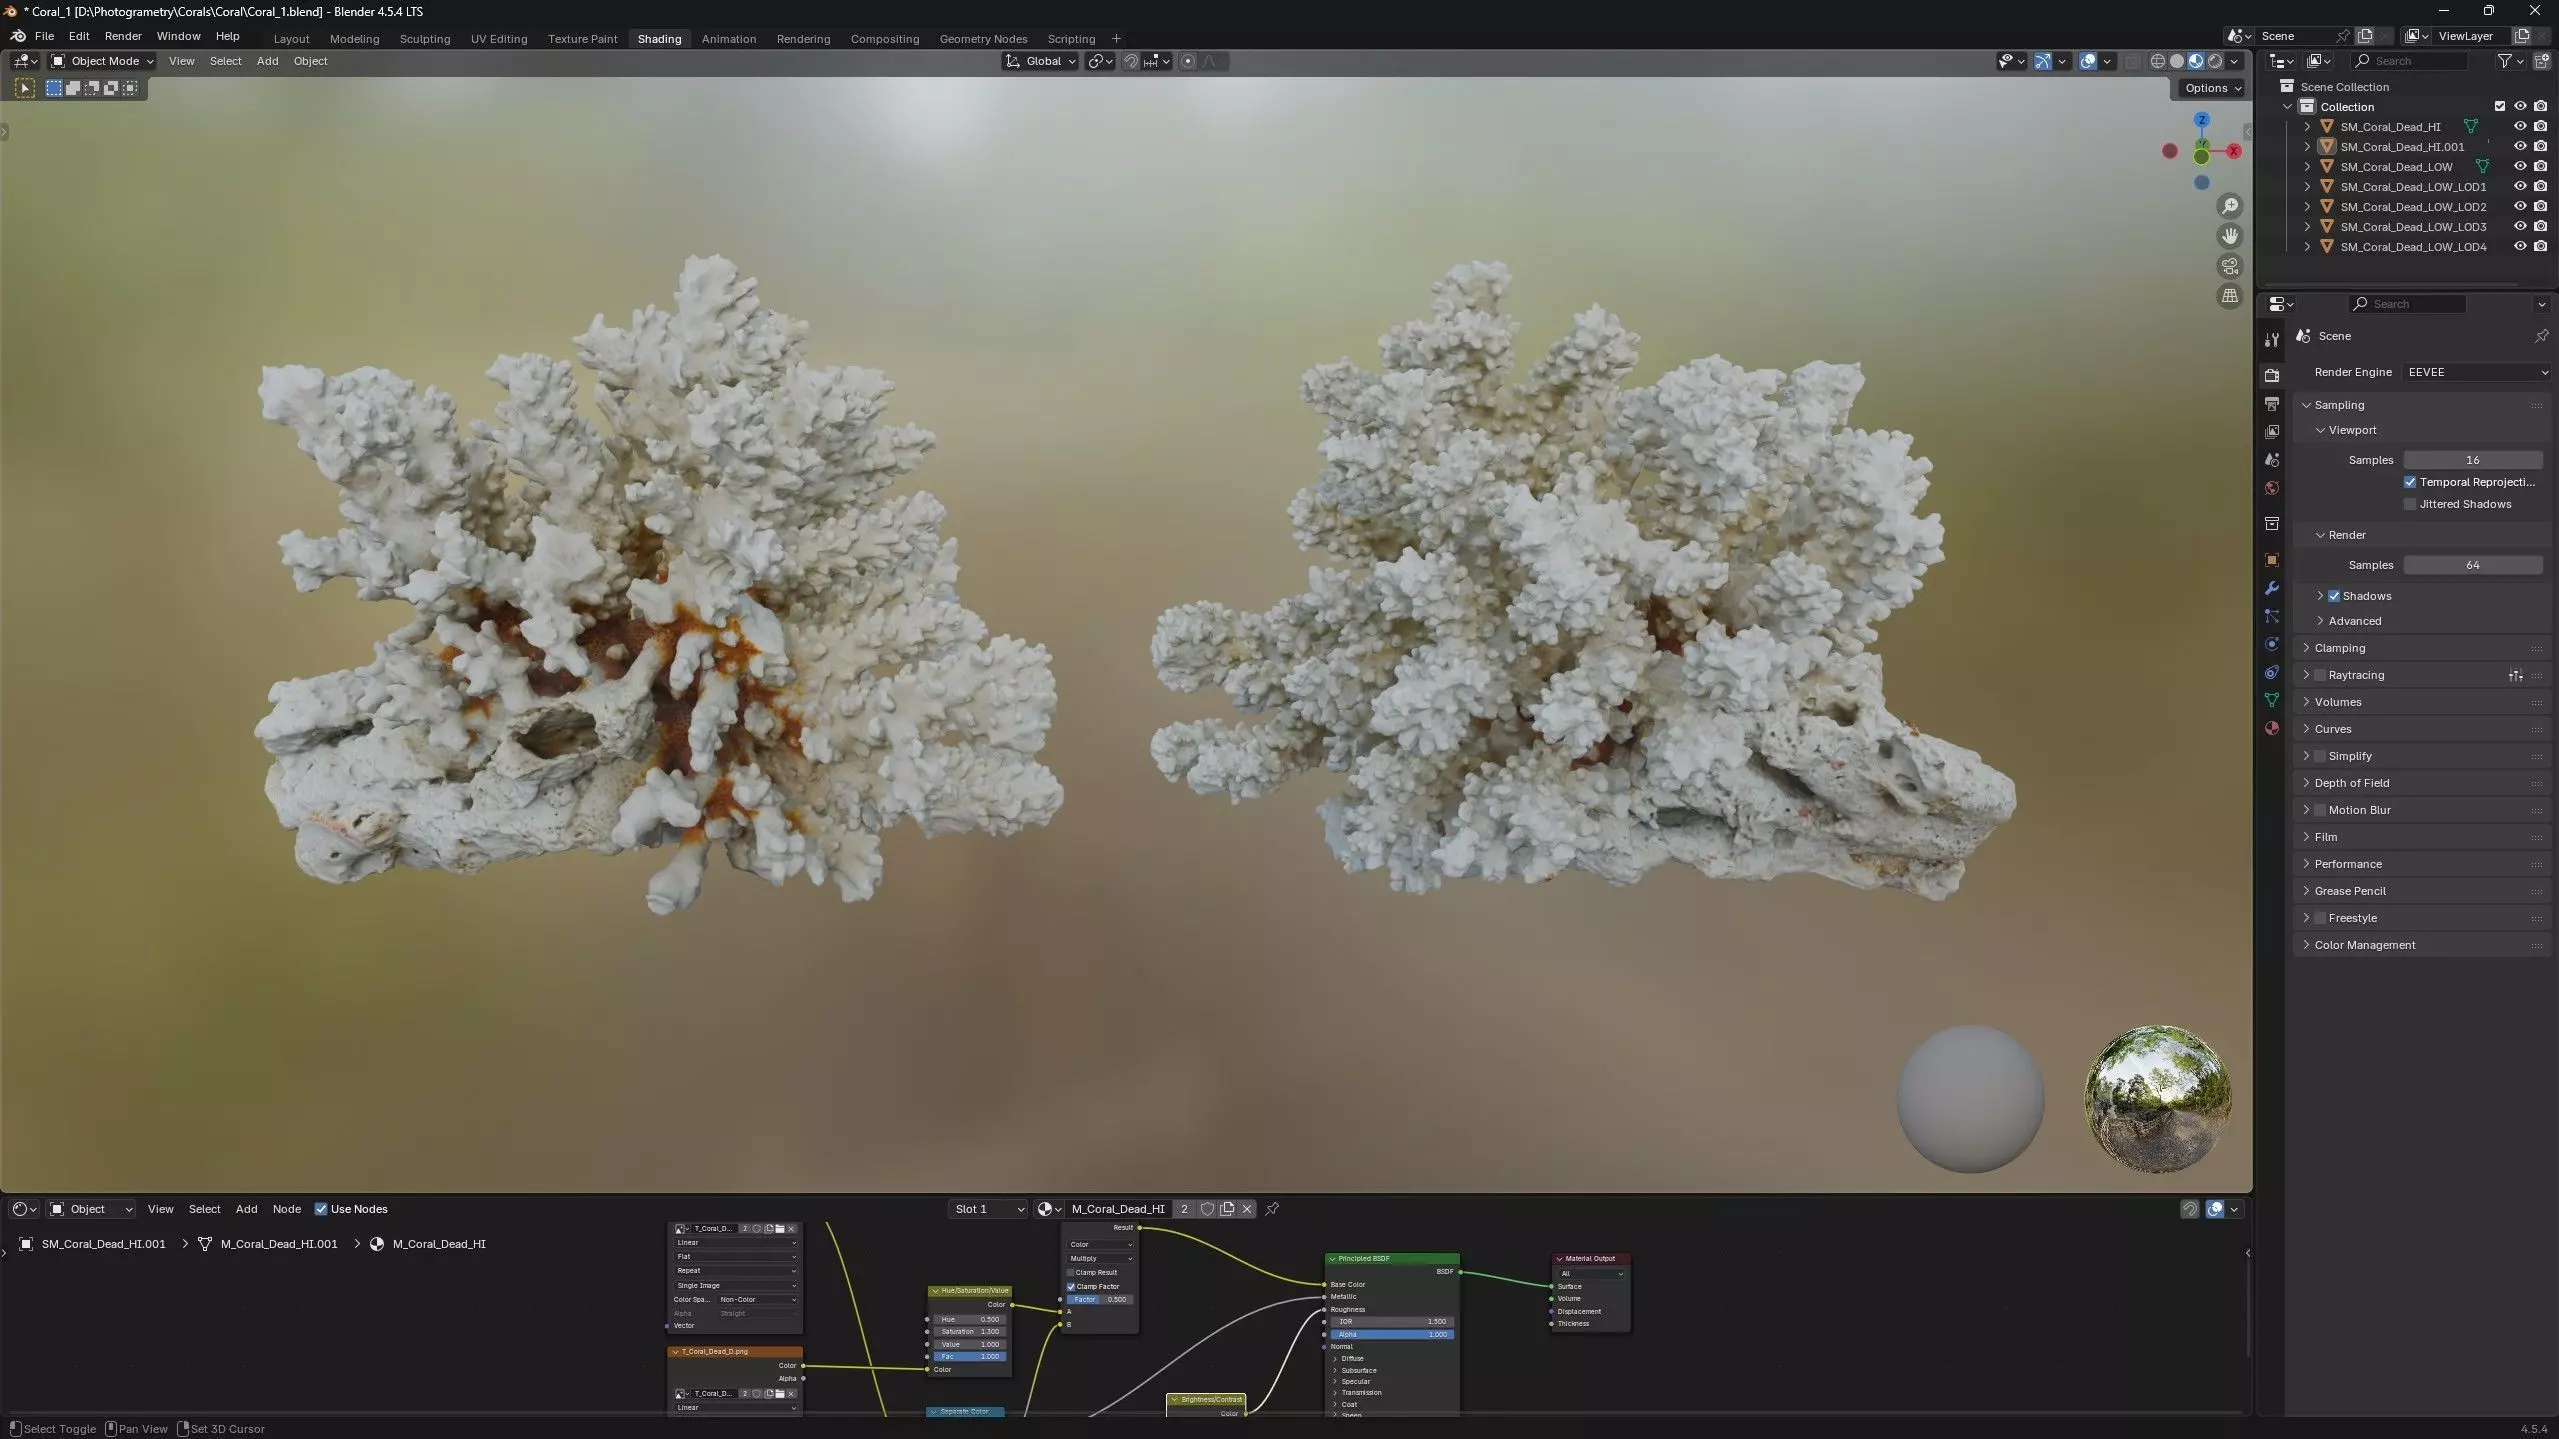Click the pan view hand gizmo

2230,236
